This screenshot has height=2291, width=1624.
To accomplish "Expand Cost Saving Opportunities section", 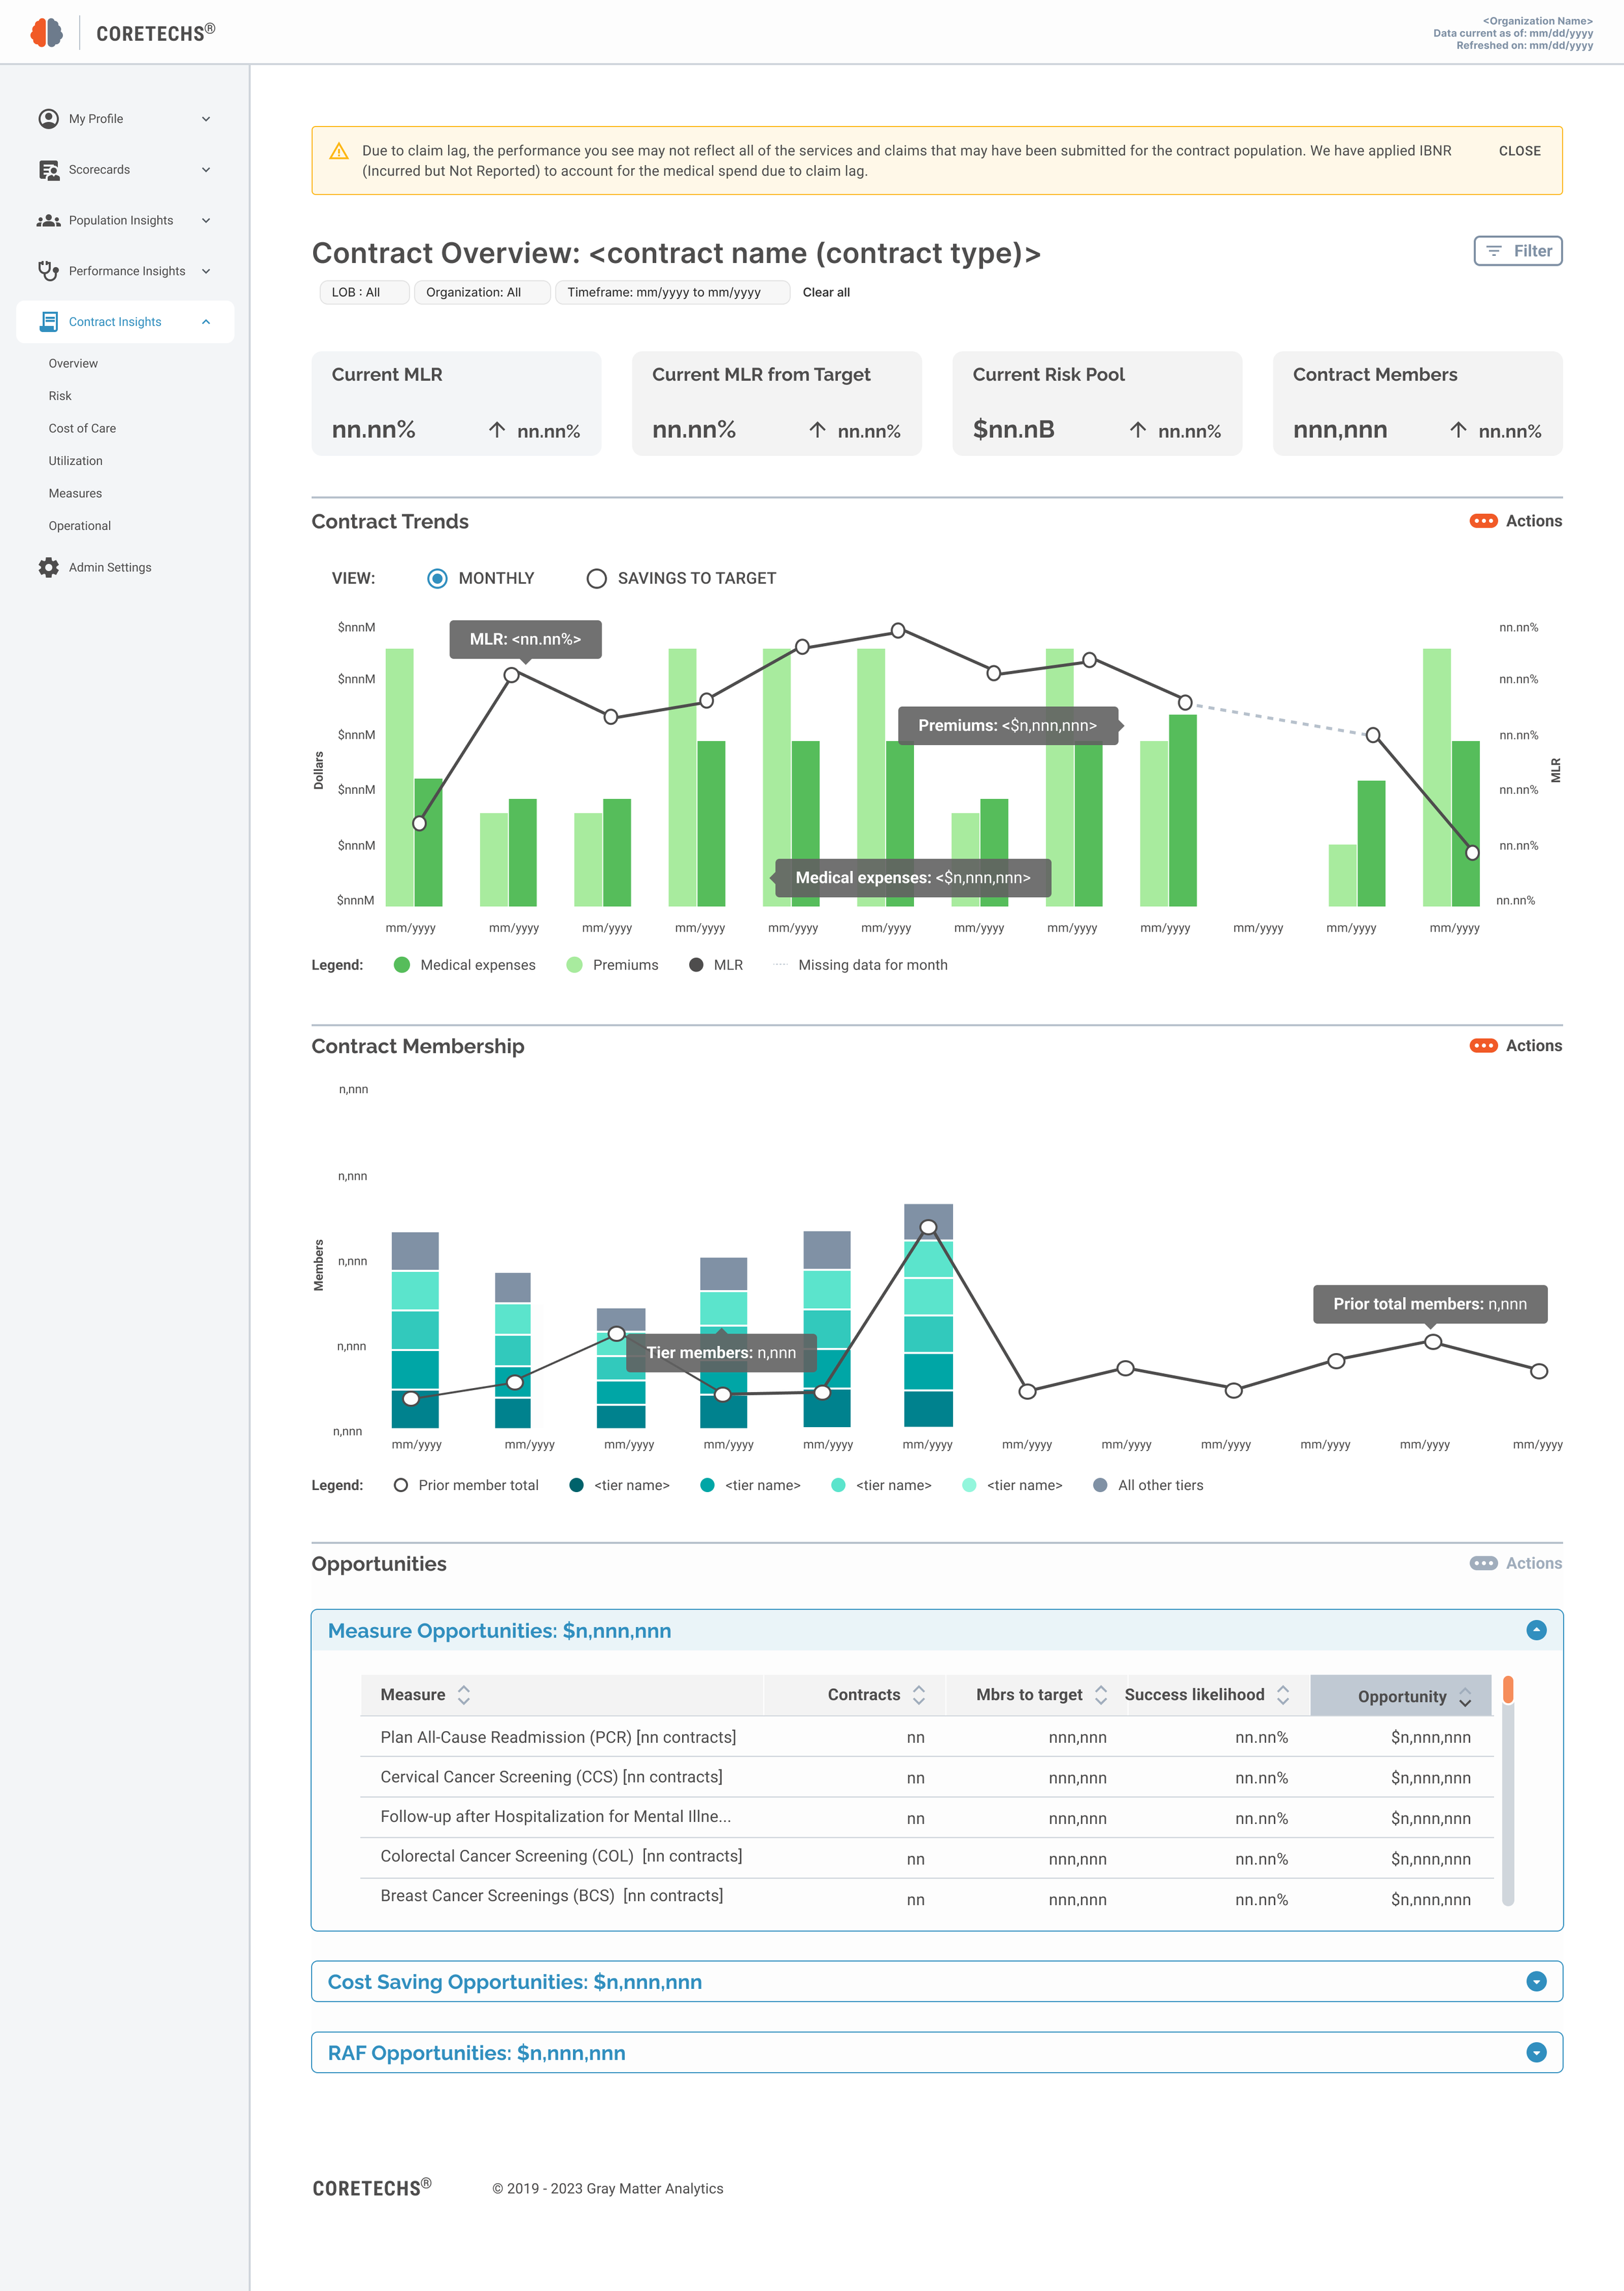I will (x=1536, y=1982).
